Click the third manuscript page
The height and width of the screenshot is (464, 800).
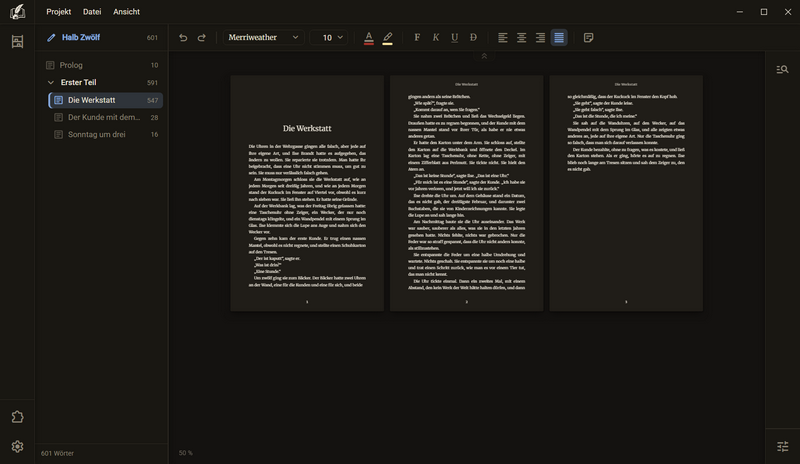click(x=626, y=193)
